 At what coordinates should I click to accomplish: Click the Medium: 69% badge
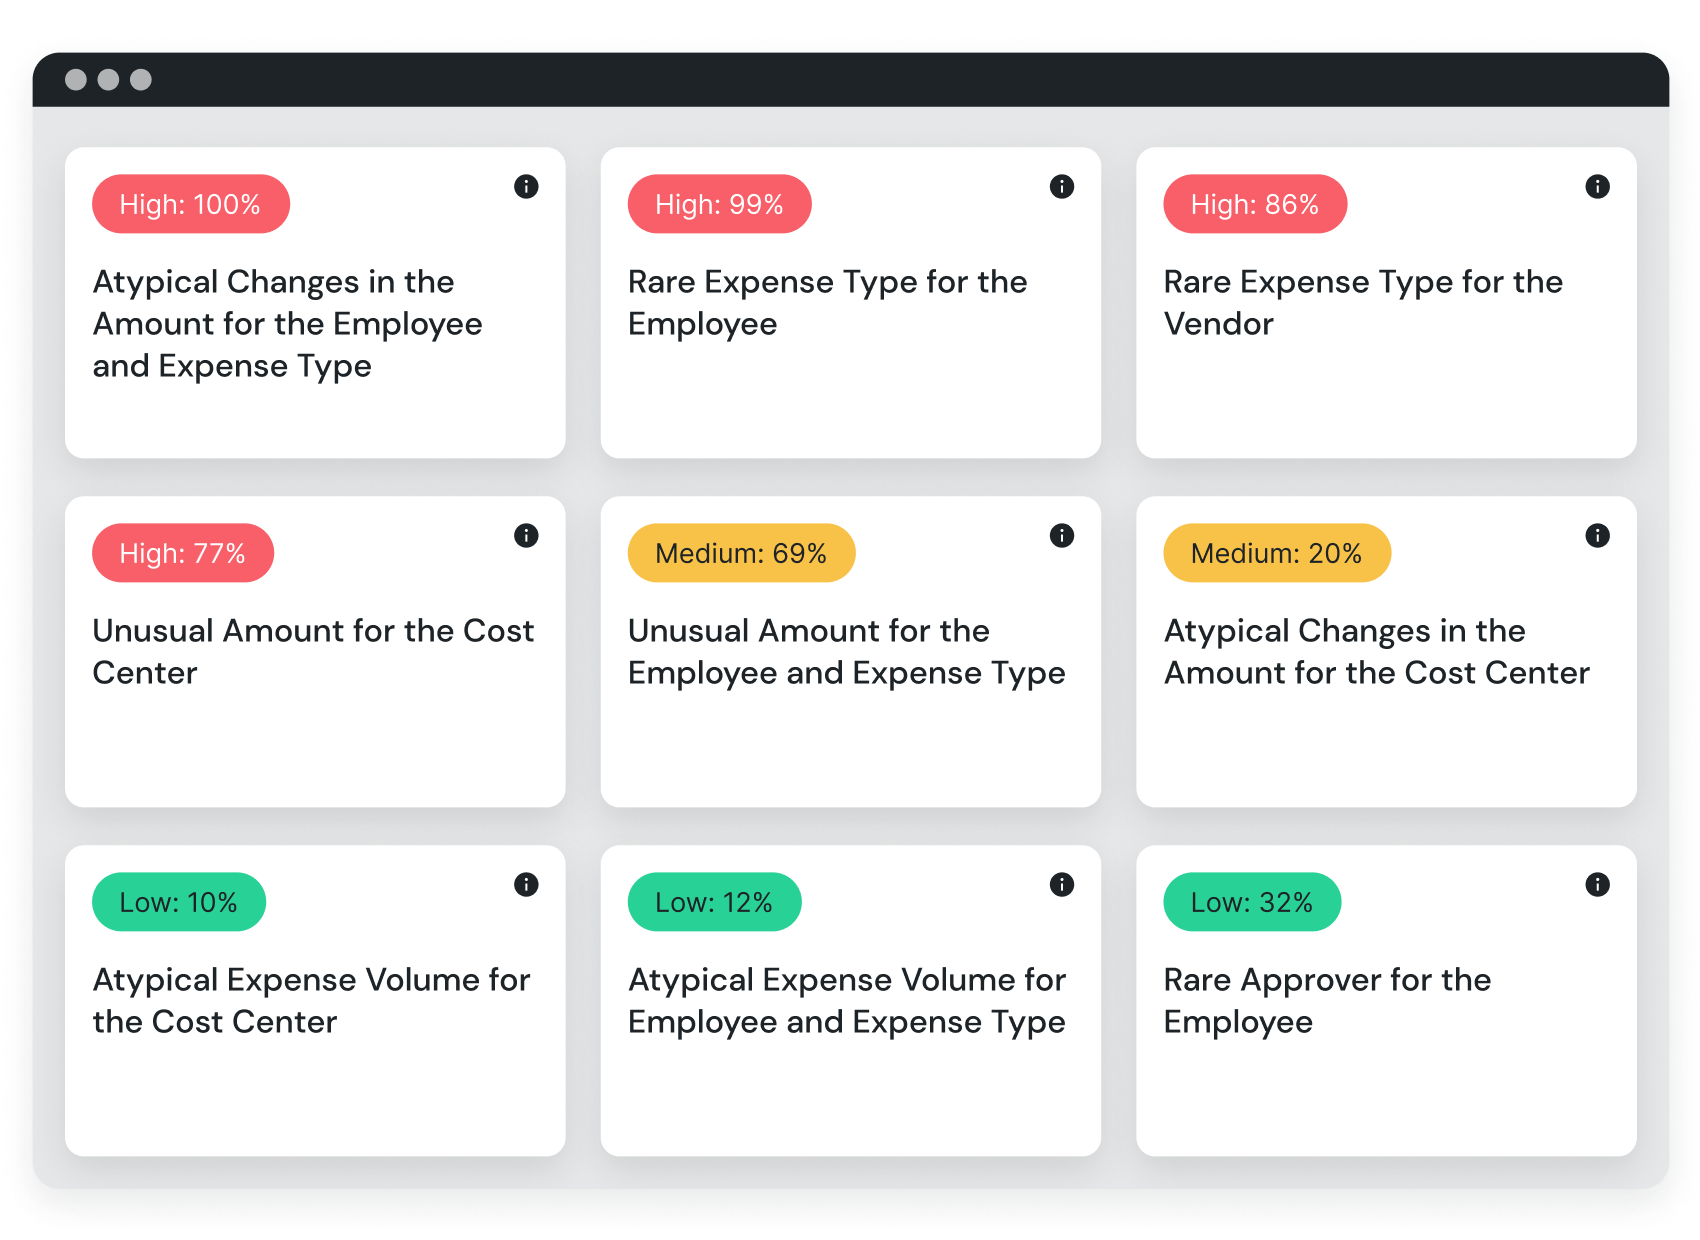tap(741, 553)
